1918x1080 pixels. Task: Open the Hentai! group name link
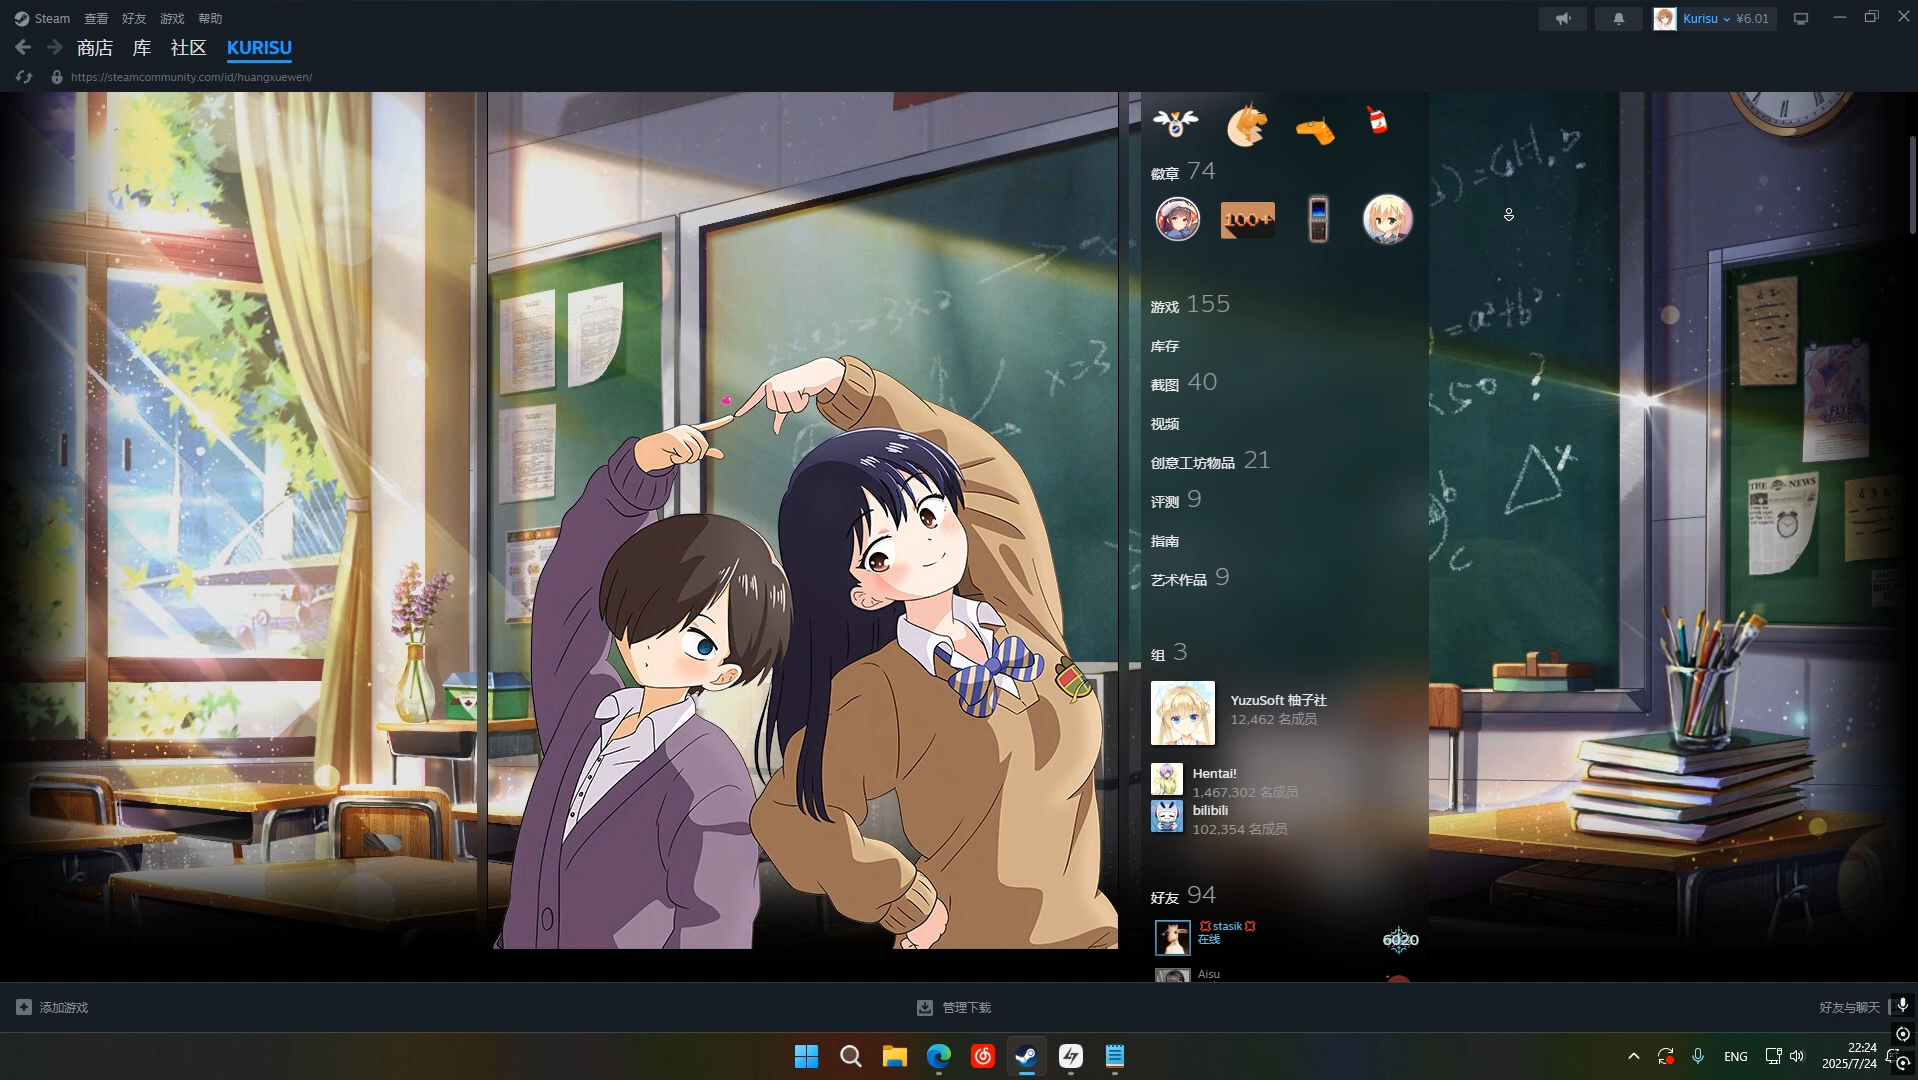[1214, 773]
